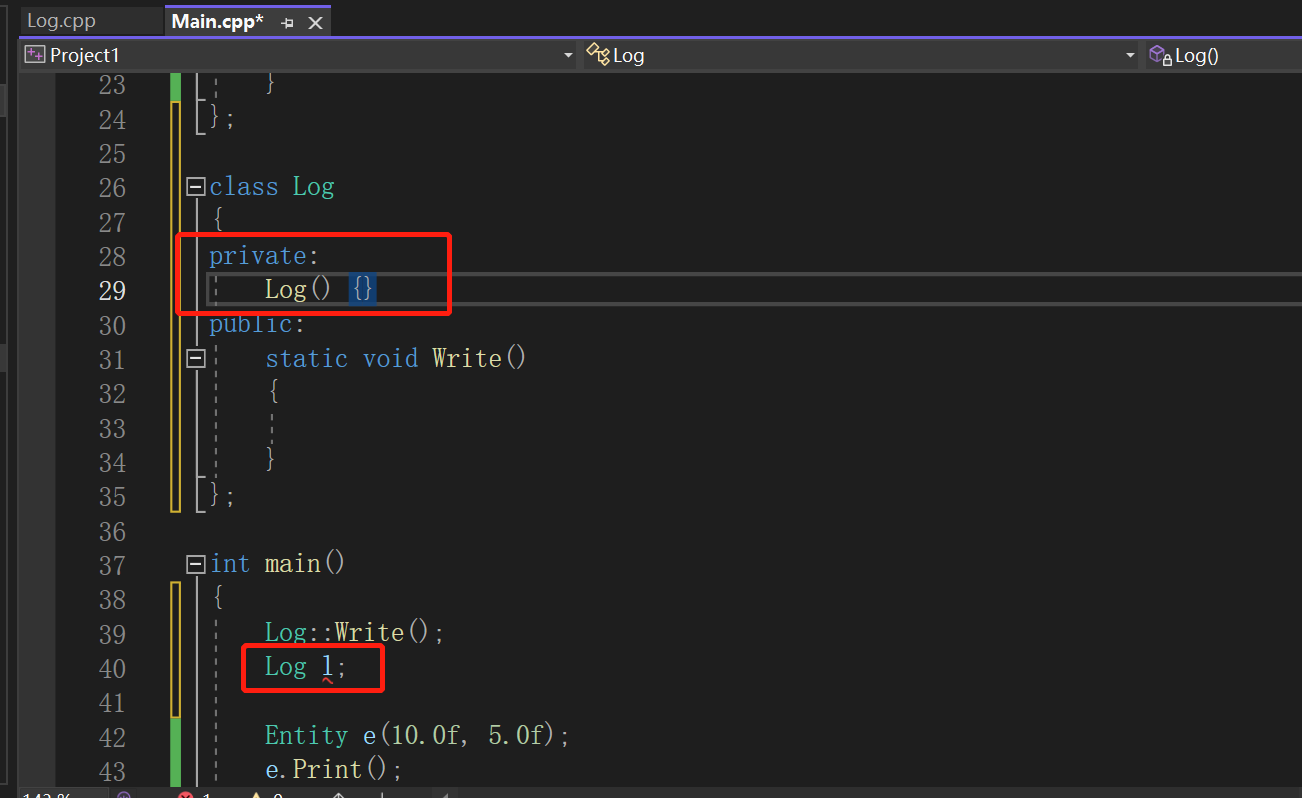Click 'main' in int main()
The height and width of the screenshot is (798, 1302).
click(x=293, y=564)
